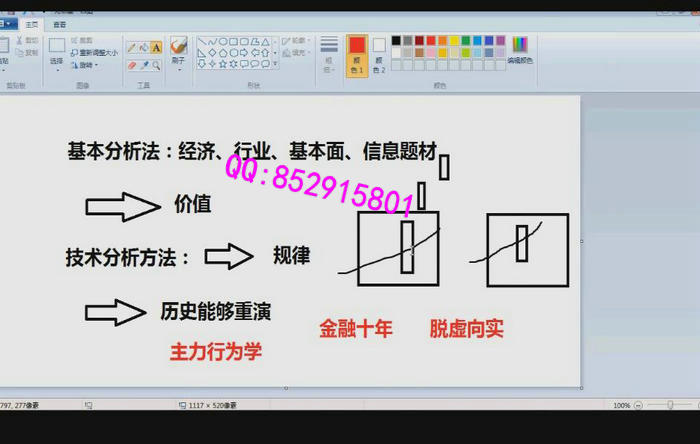Click the zoom out minus button

pos(639,405)
